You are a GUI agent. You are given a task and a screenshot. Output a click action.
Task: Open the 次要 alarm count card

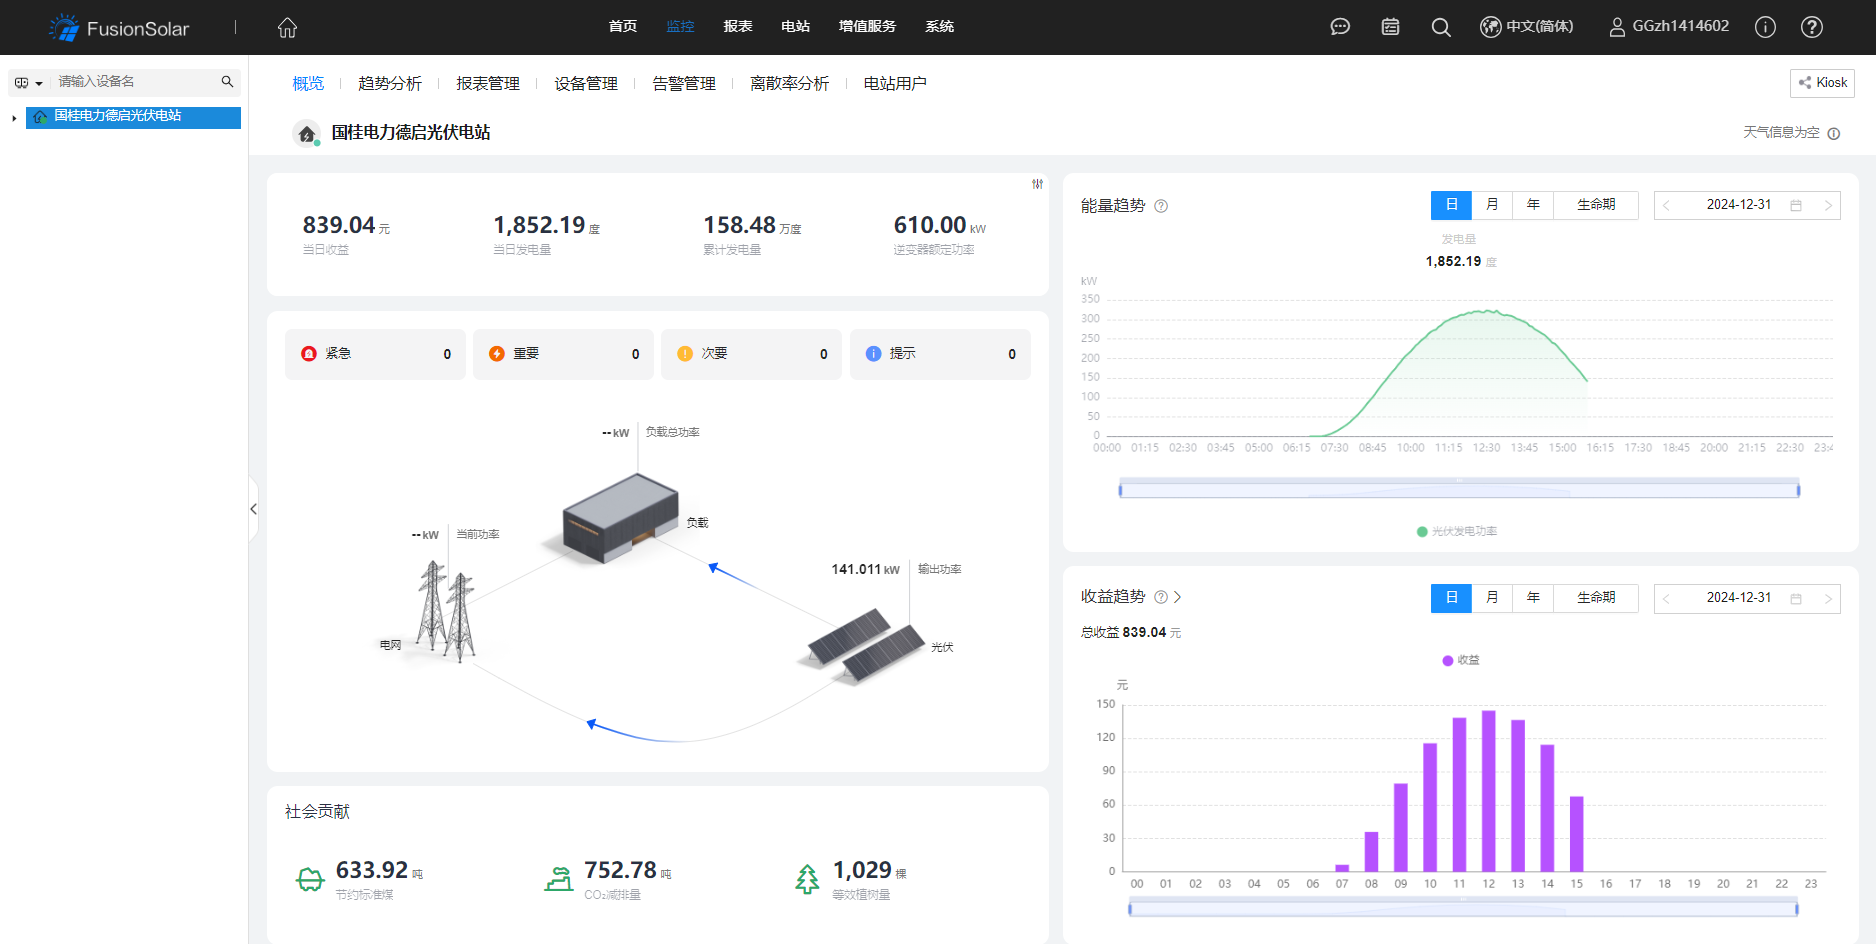coord(751,354)
